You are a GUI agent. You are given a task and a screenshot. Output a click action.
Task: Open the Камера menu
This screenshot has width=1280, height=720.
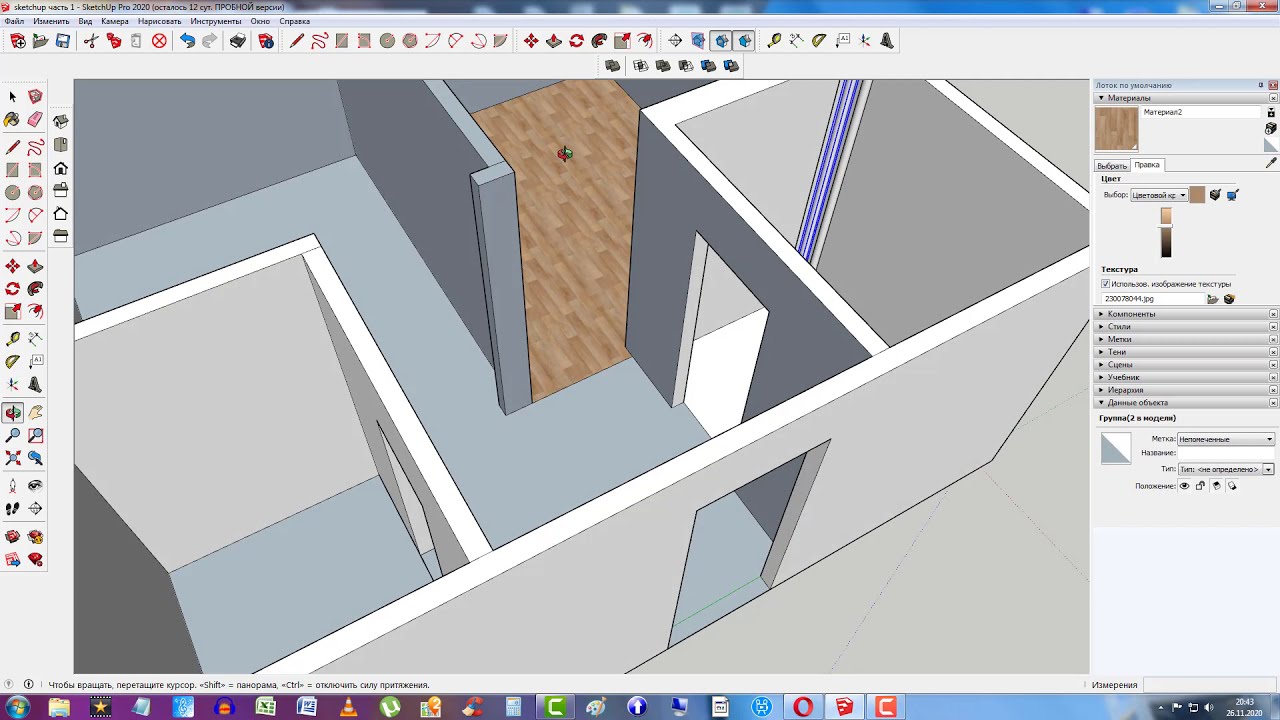[114, 21]
